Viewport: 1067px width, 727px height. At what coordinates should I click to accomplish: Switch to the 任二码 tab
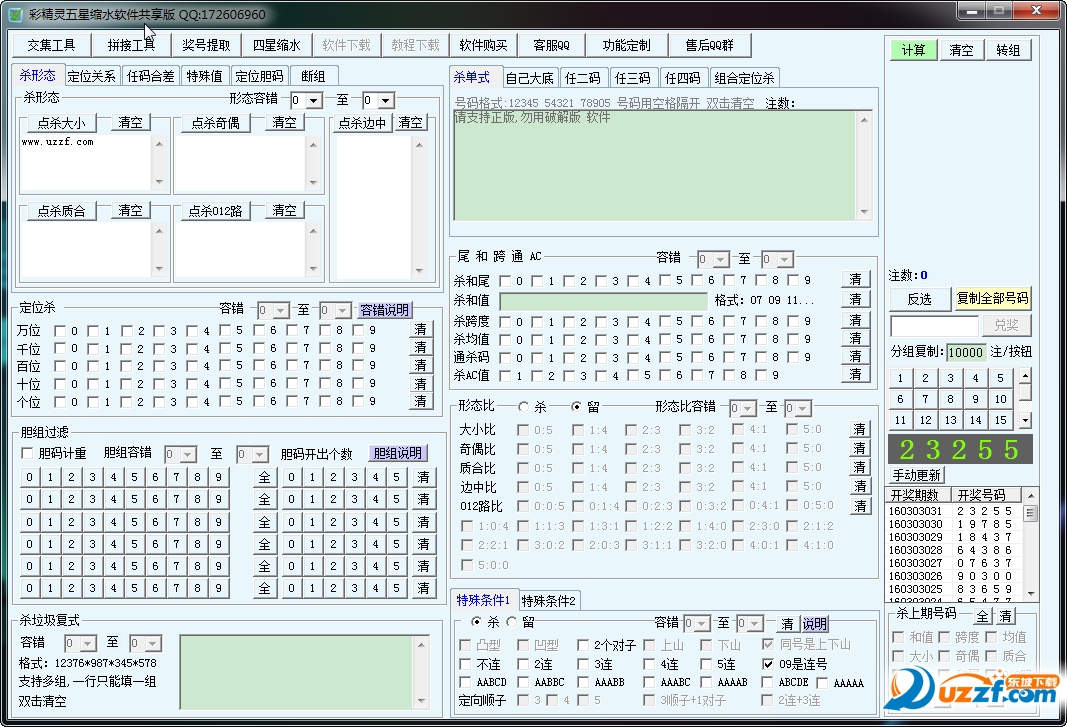[582, 78]
